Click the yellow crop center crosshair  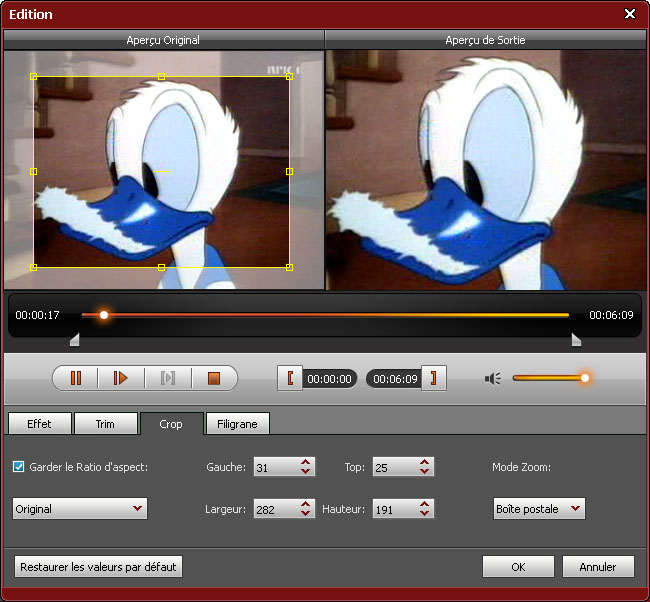(161, 171)
